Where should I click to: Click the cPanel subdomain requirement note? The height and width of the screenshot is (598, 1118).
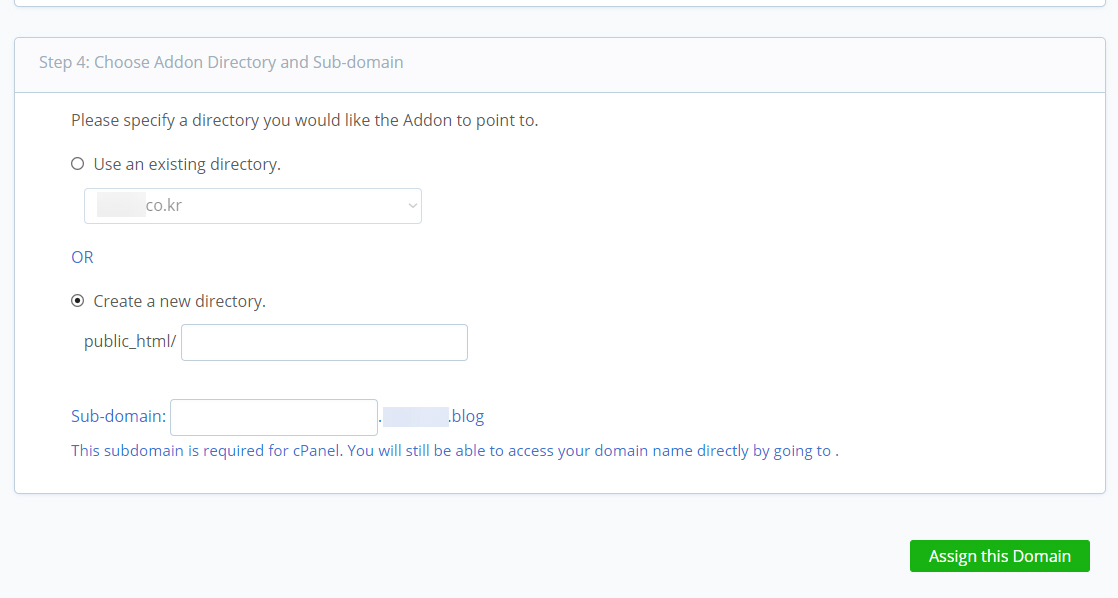pyautogui.click(x=455, y=450)
